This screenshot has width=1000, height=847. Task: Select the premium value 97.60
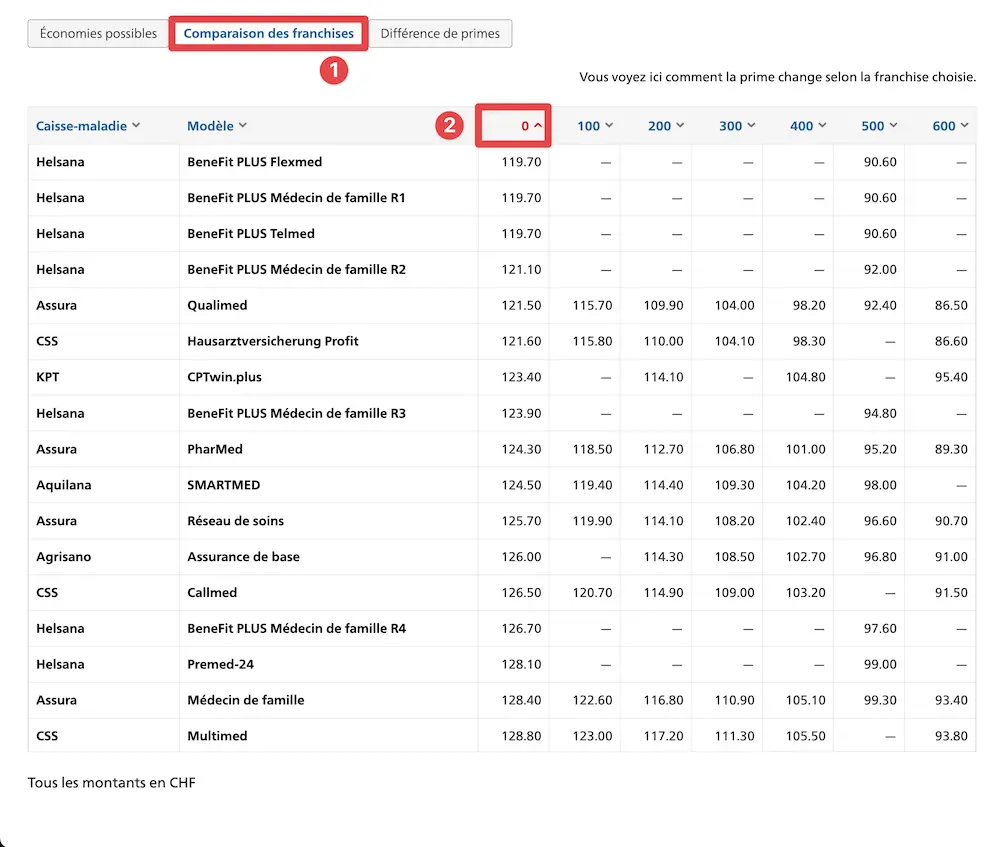click(880, 628)
